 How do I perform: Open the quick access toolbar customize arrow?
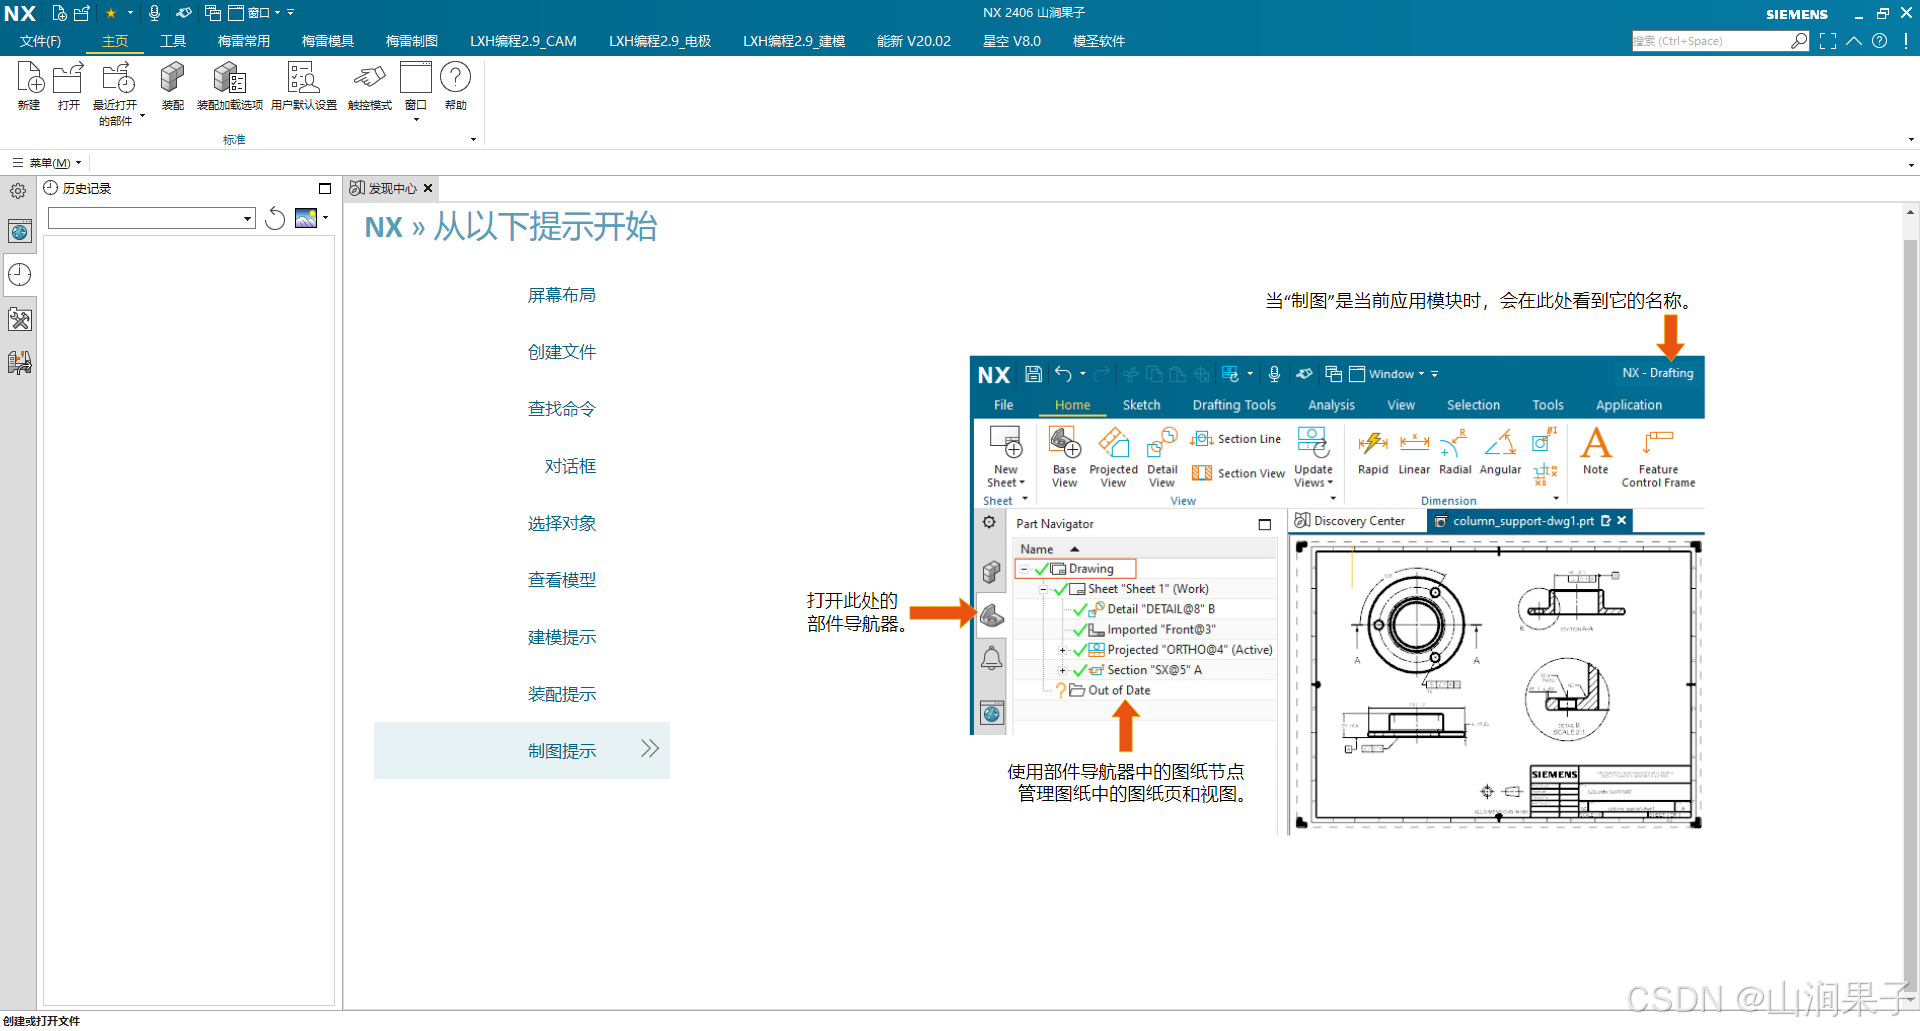click(x=291, y=13)
